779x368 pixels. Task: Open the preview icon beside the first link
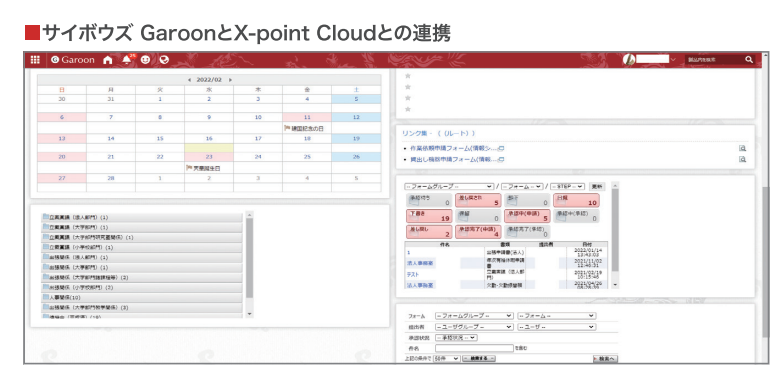tap(742, 148)
